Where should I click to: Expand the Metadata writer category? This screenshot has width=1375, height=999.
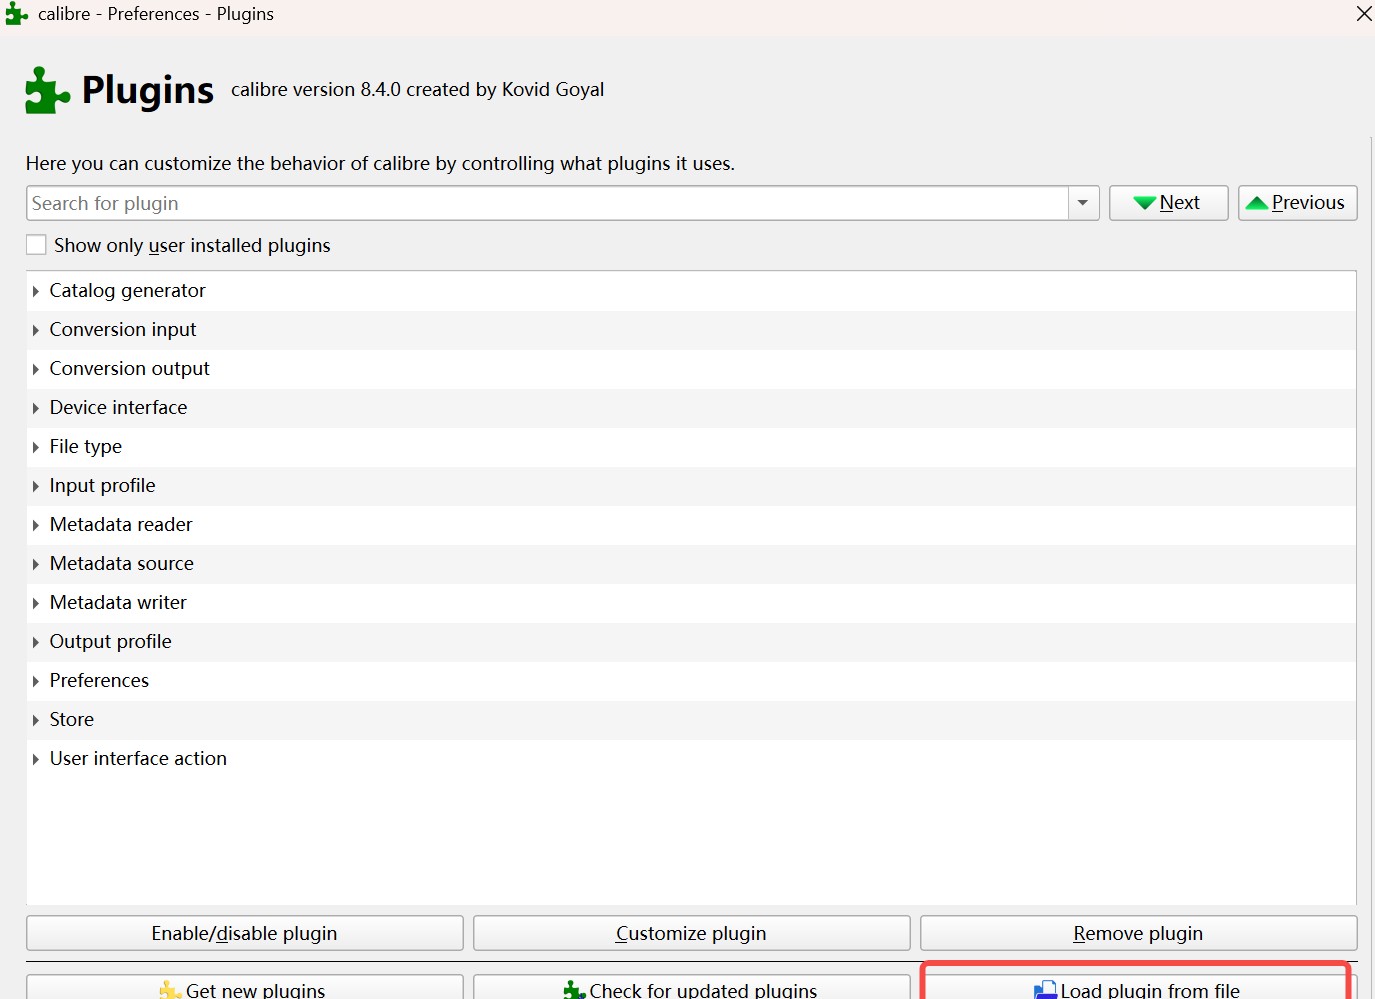click(36, 603)
